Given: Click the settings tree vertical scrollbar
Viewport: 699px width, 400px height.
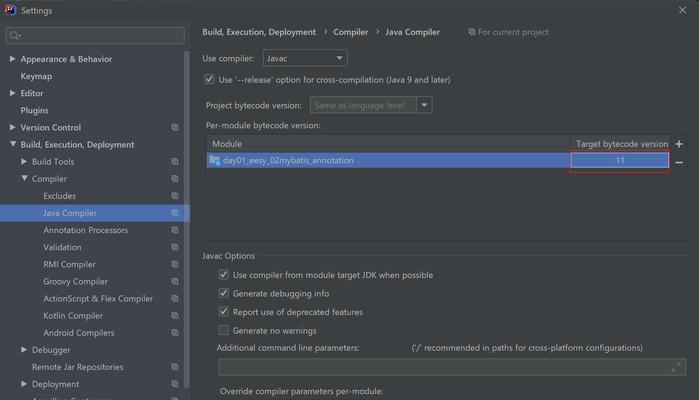Looking at the screenshot, I should point(187,219).
